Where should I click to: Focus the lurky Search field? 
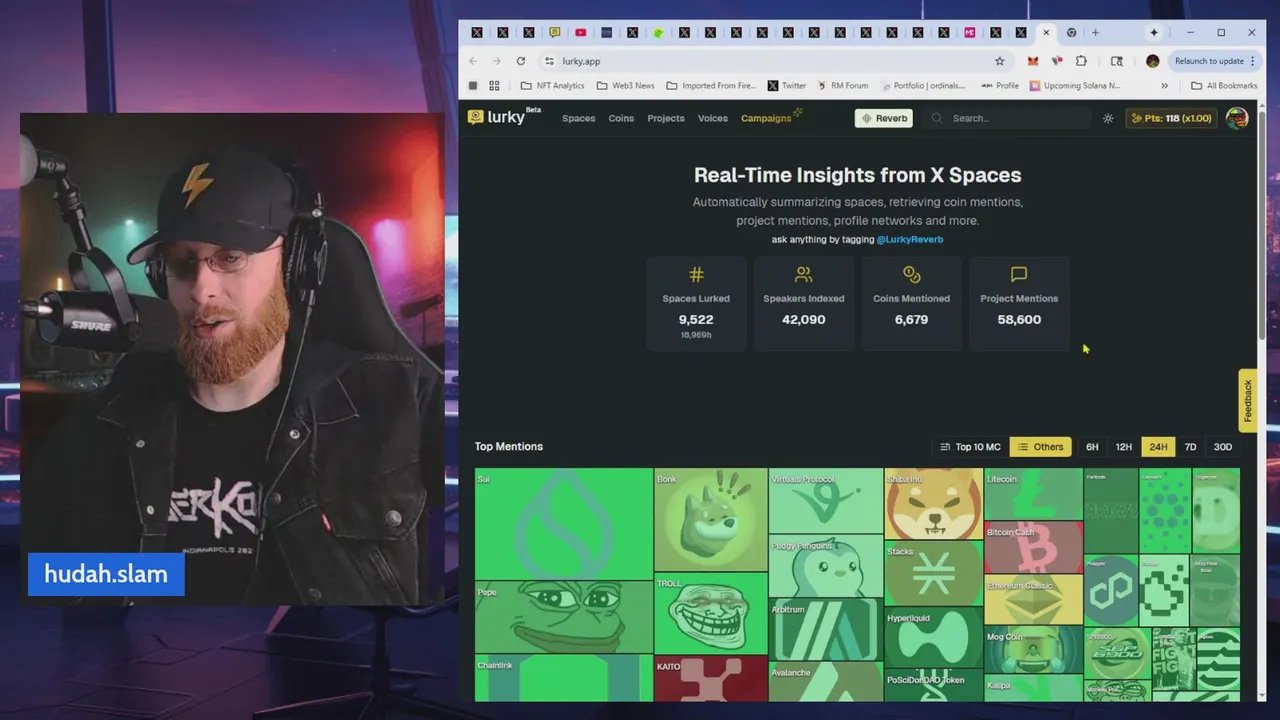pos(1007,118)
